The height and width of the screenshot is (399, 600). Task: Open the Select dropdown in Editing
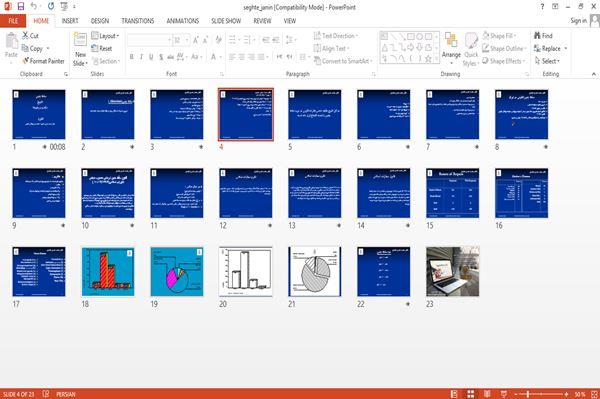[547, 61]
